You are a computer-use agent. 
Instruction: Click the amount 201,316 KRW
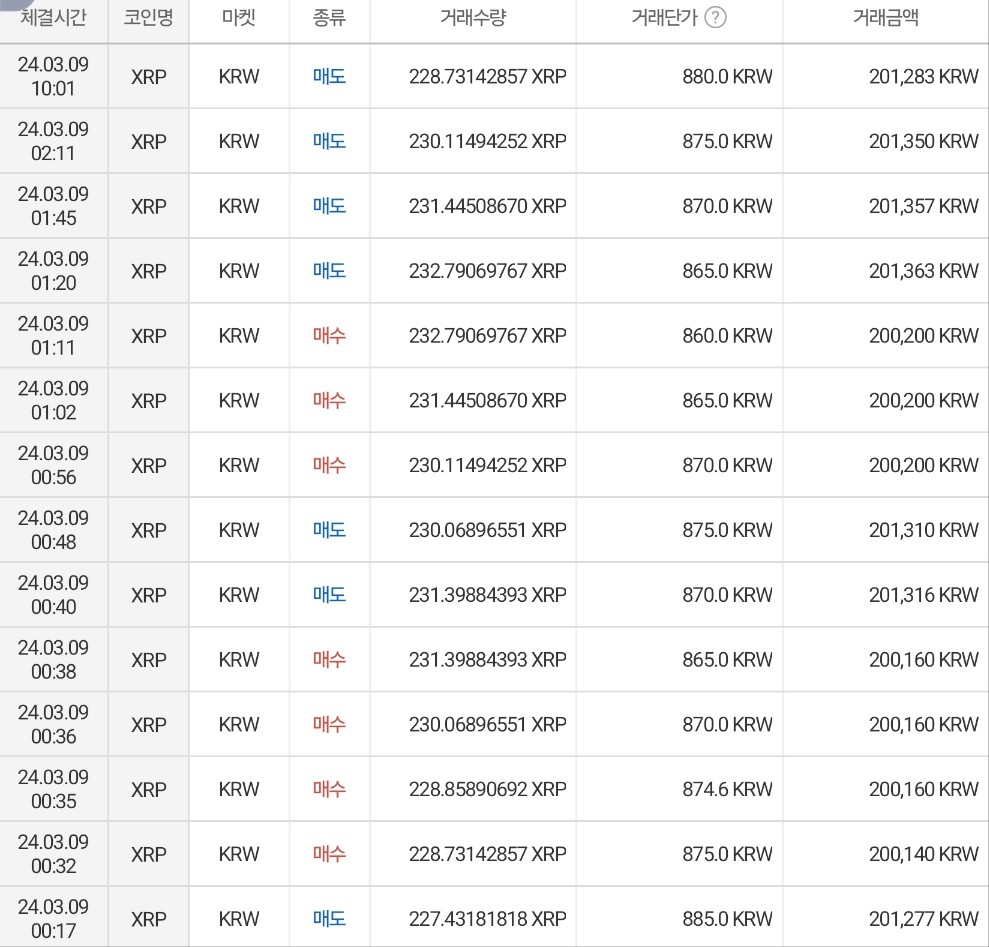click(x=923, y=594)
